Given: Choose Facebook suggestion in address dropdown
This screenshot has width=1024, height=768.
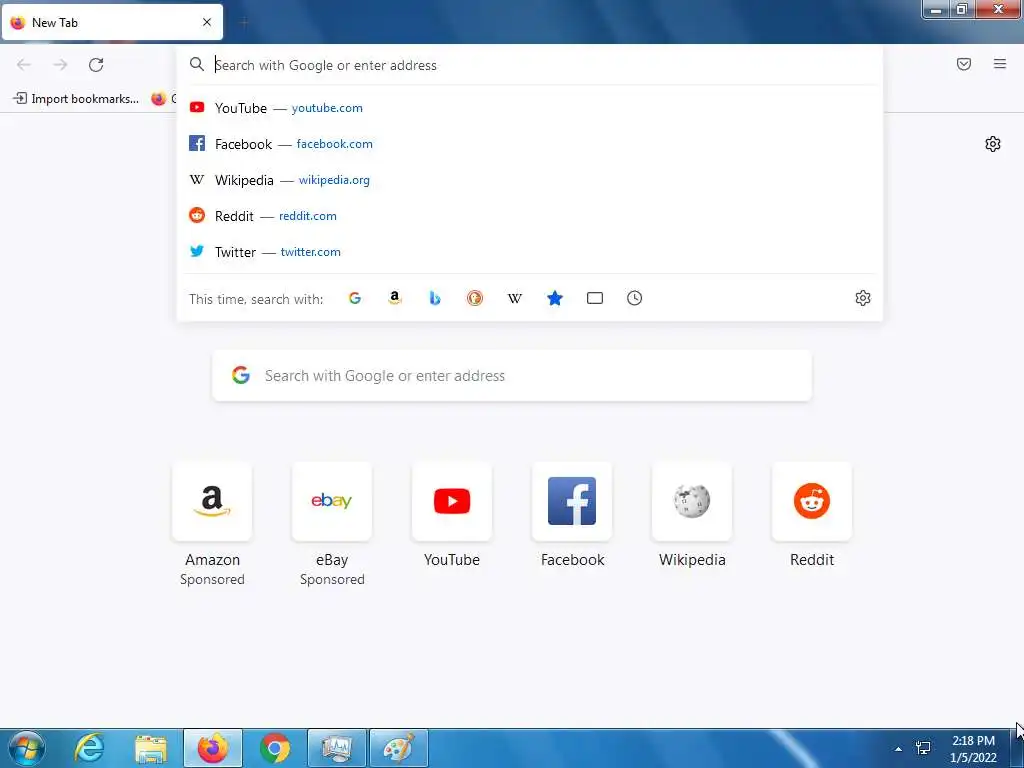Looking at the screenshot, I should click(530, 144).
